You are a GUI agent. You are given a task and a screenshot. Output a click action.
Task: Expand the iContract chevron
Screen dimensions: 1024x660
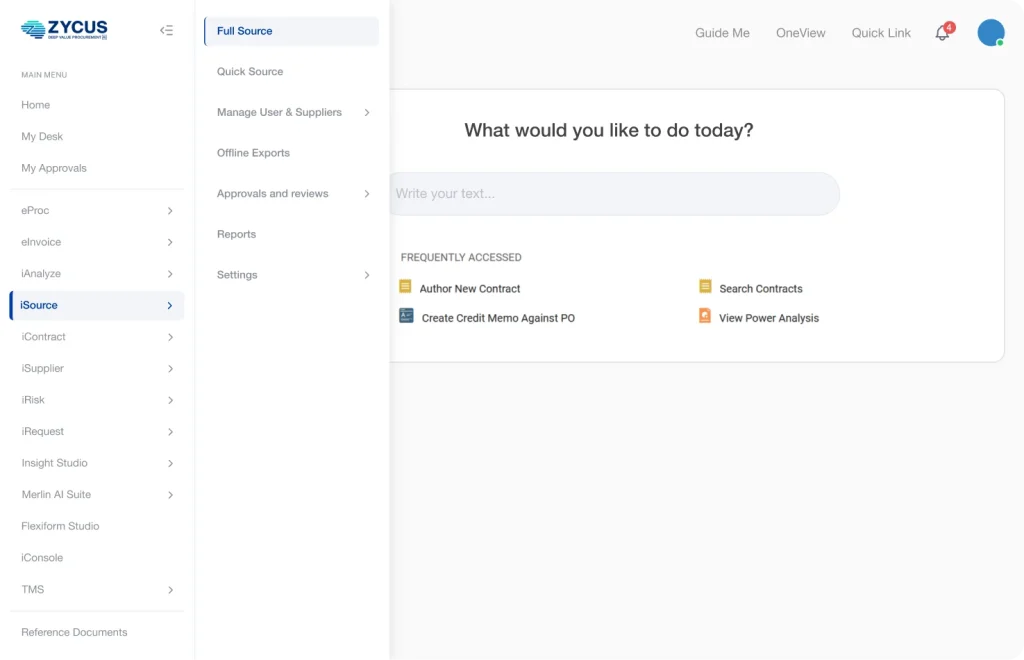point(170,338)
